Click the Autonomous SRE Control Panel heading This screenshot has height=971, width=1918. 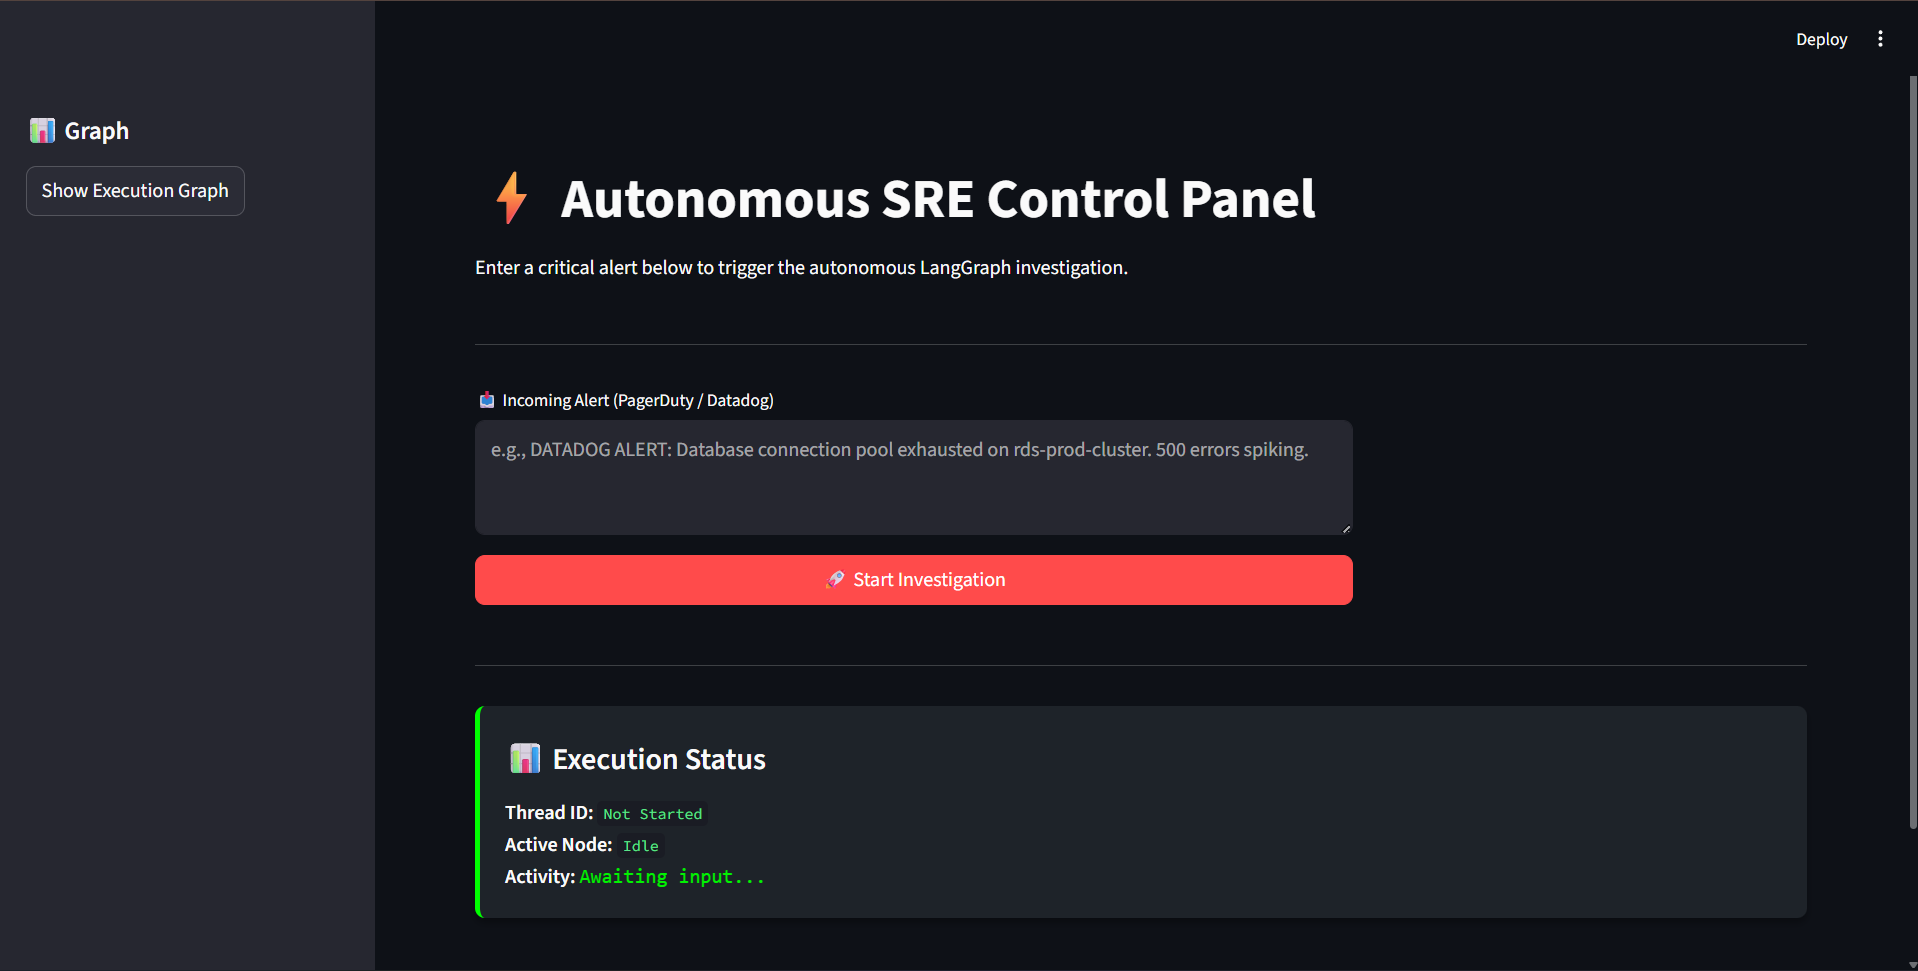[x=937, y=199]
